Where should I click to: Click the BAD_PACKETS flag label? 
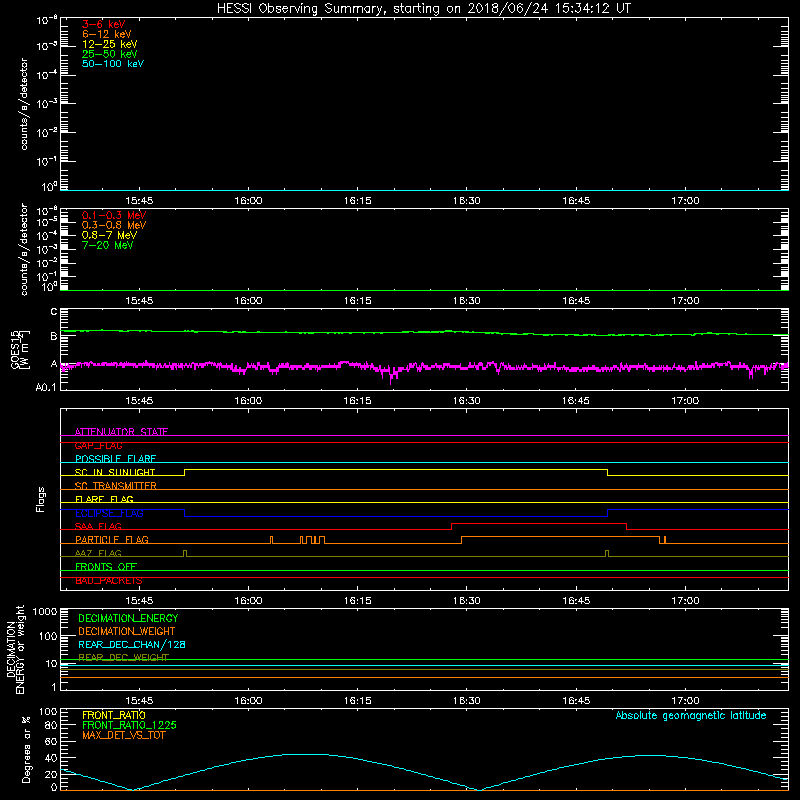click(109, 581)
